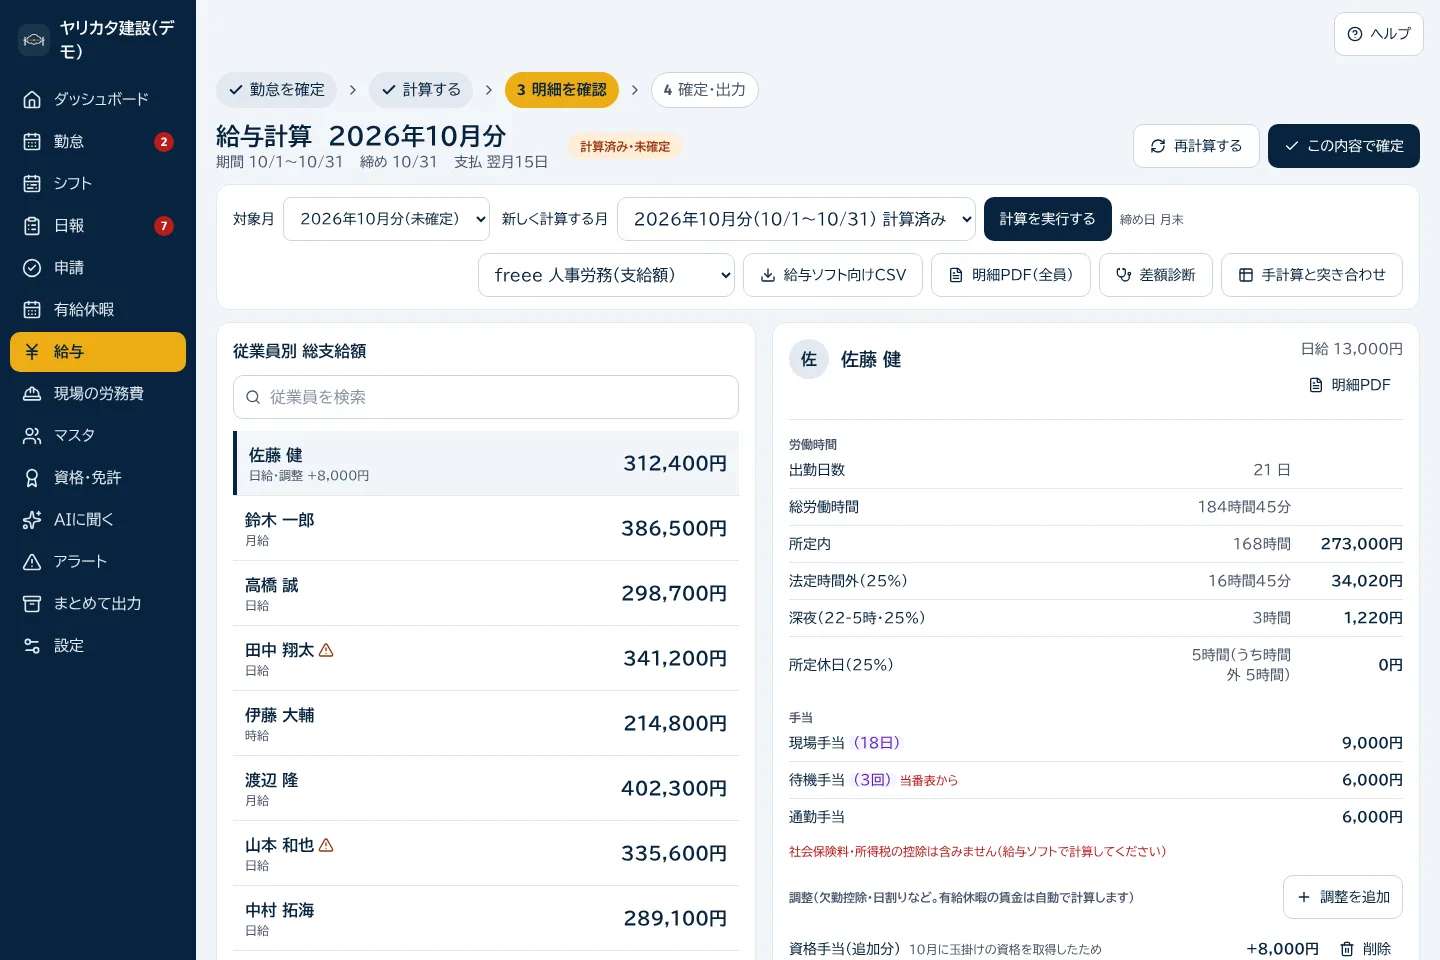The height and width of the screenshot is (960, 1440).
Task: Download 佐藤 健's 明細PDF
Action: coord(1350,385)
